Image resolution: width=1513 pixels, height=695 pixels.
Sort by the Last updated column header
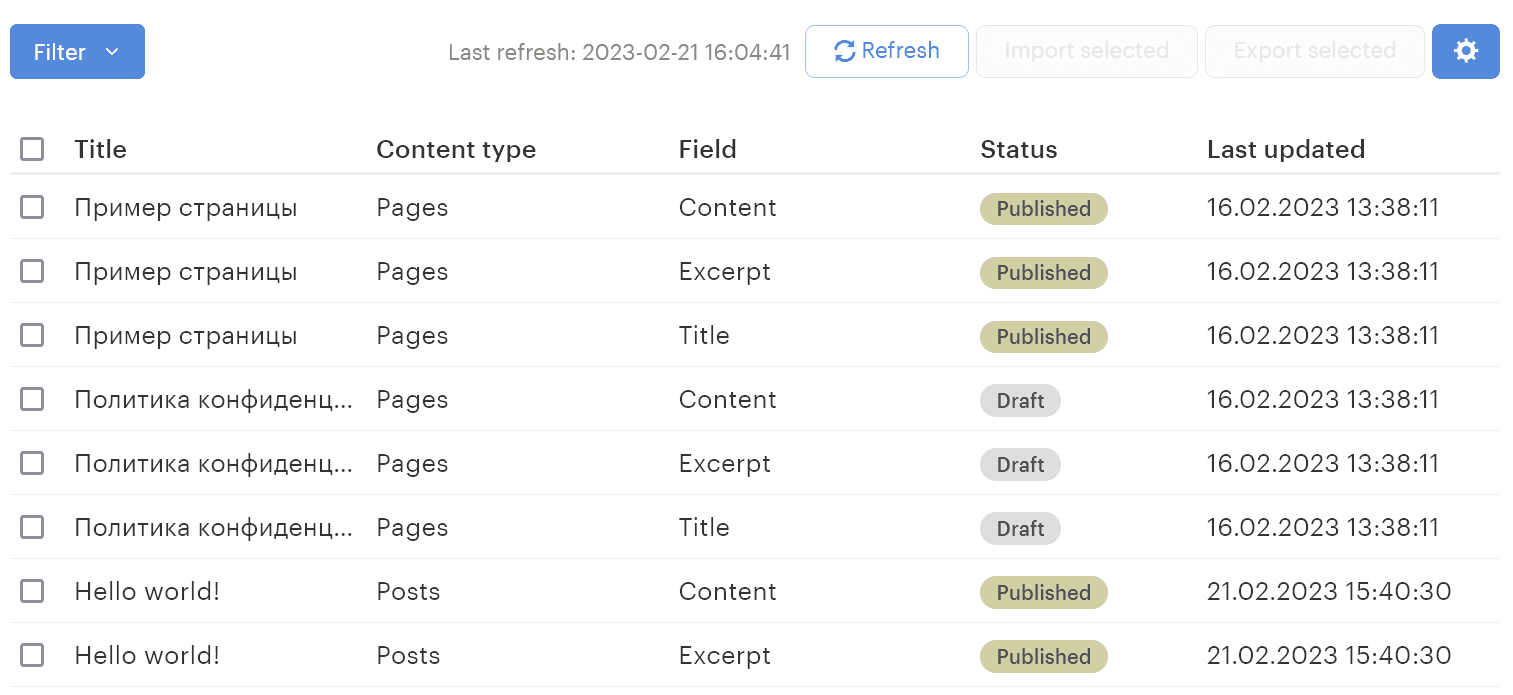[1285, 149]
